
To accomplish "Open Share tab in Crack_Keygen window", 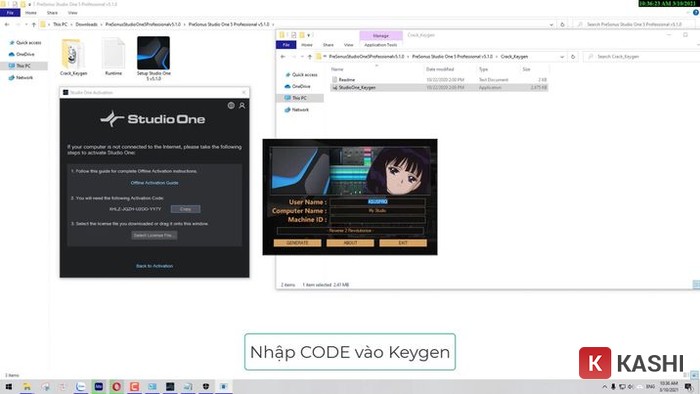I will coord(328,45).
